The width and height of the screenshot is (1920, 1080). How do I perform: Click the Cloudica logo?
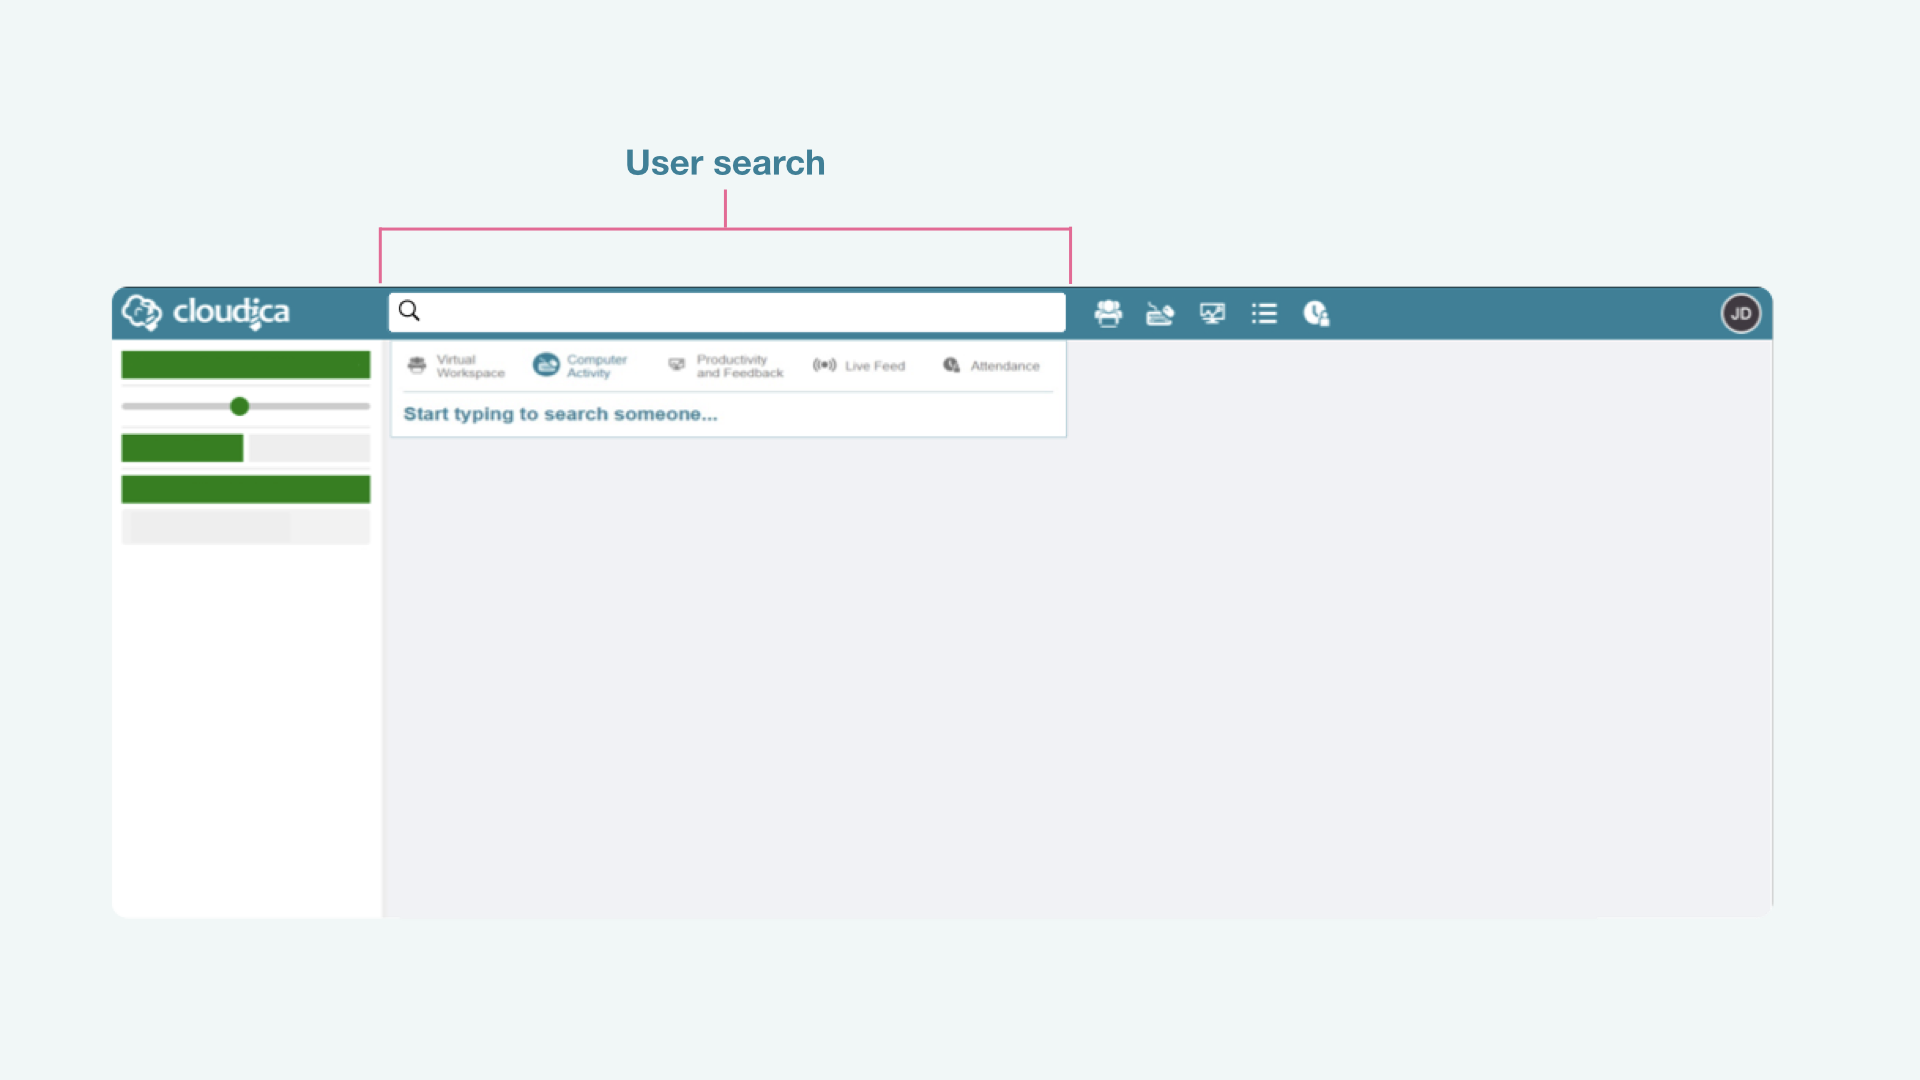tap(206, 312)
